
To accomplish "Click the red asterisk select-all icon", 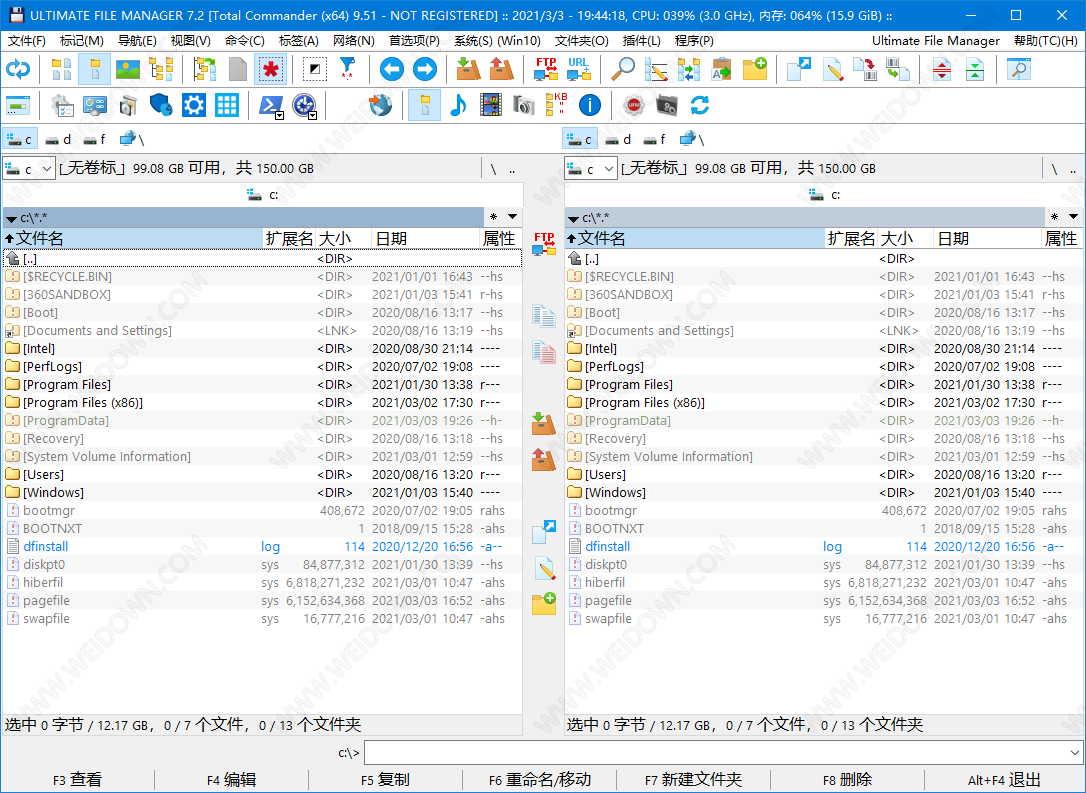I will [270, 69].
